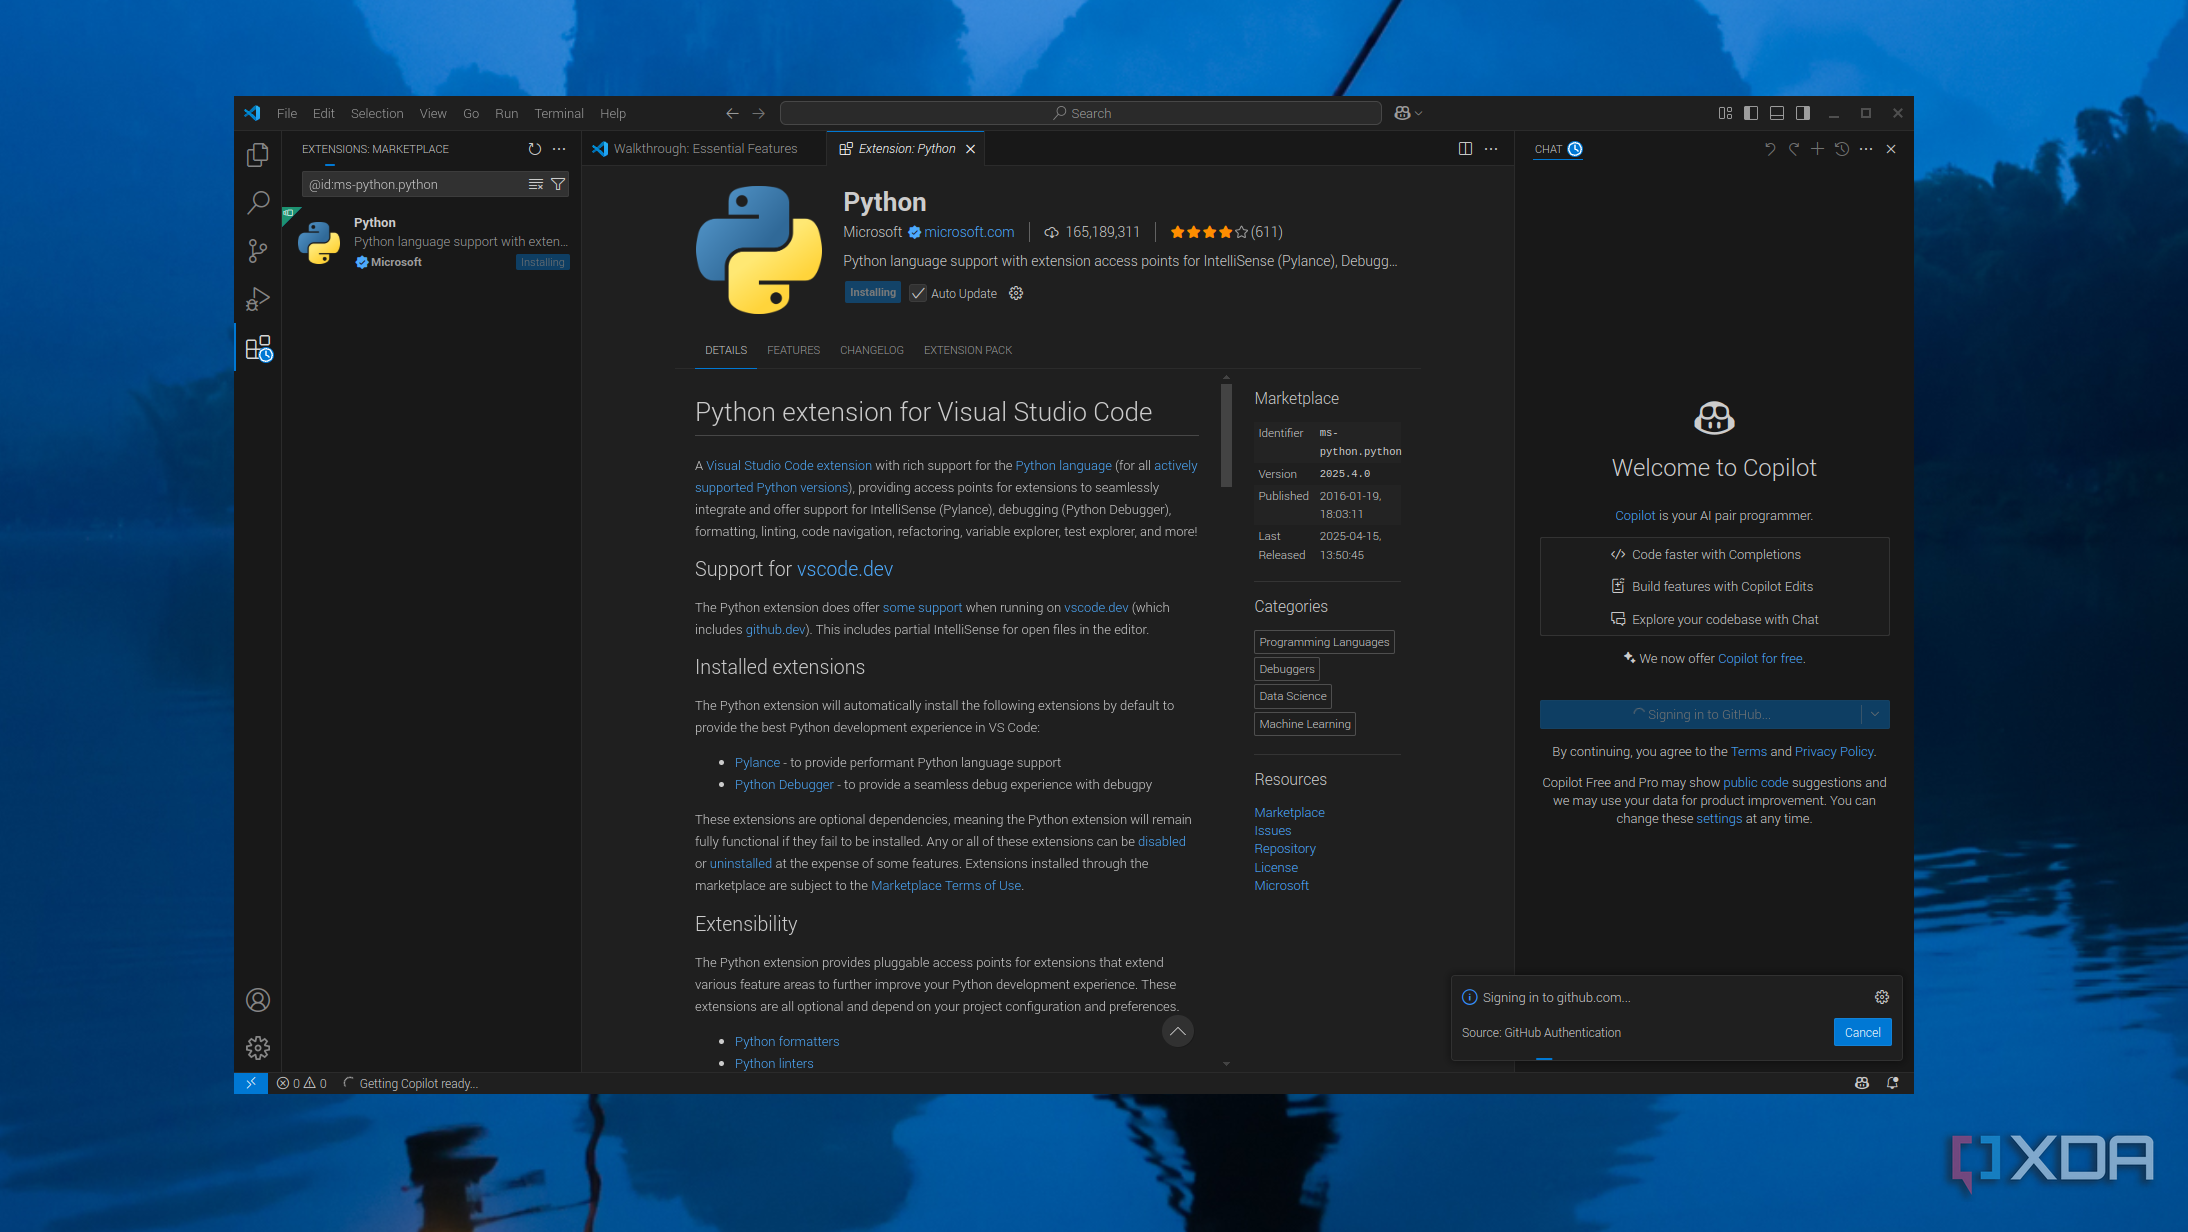Screen dimensions: 2188x1232
Task: Switch to the CHANGELOG tab
Action: coord(872,350)
